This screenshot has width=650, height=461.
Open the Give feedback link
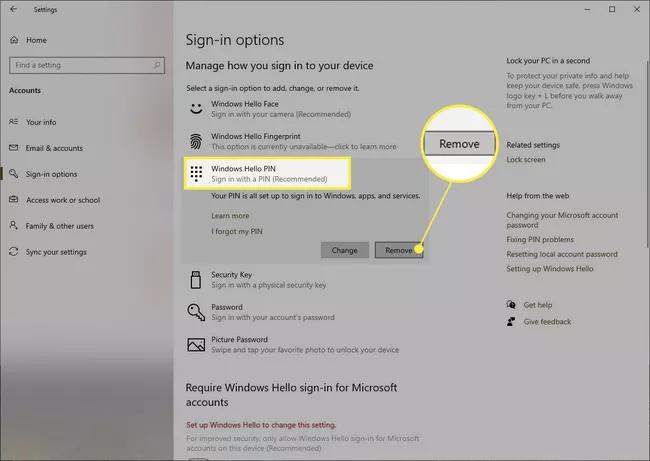pos(547,322)
